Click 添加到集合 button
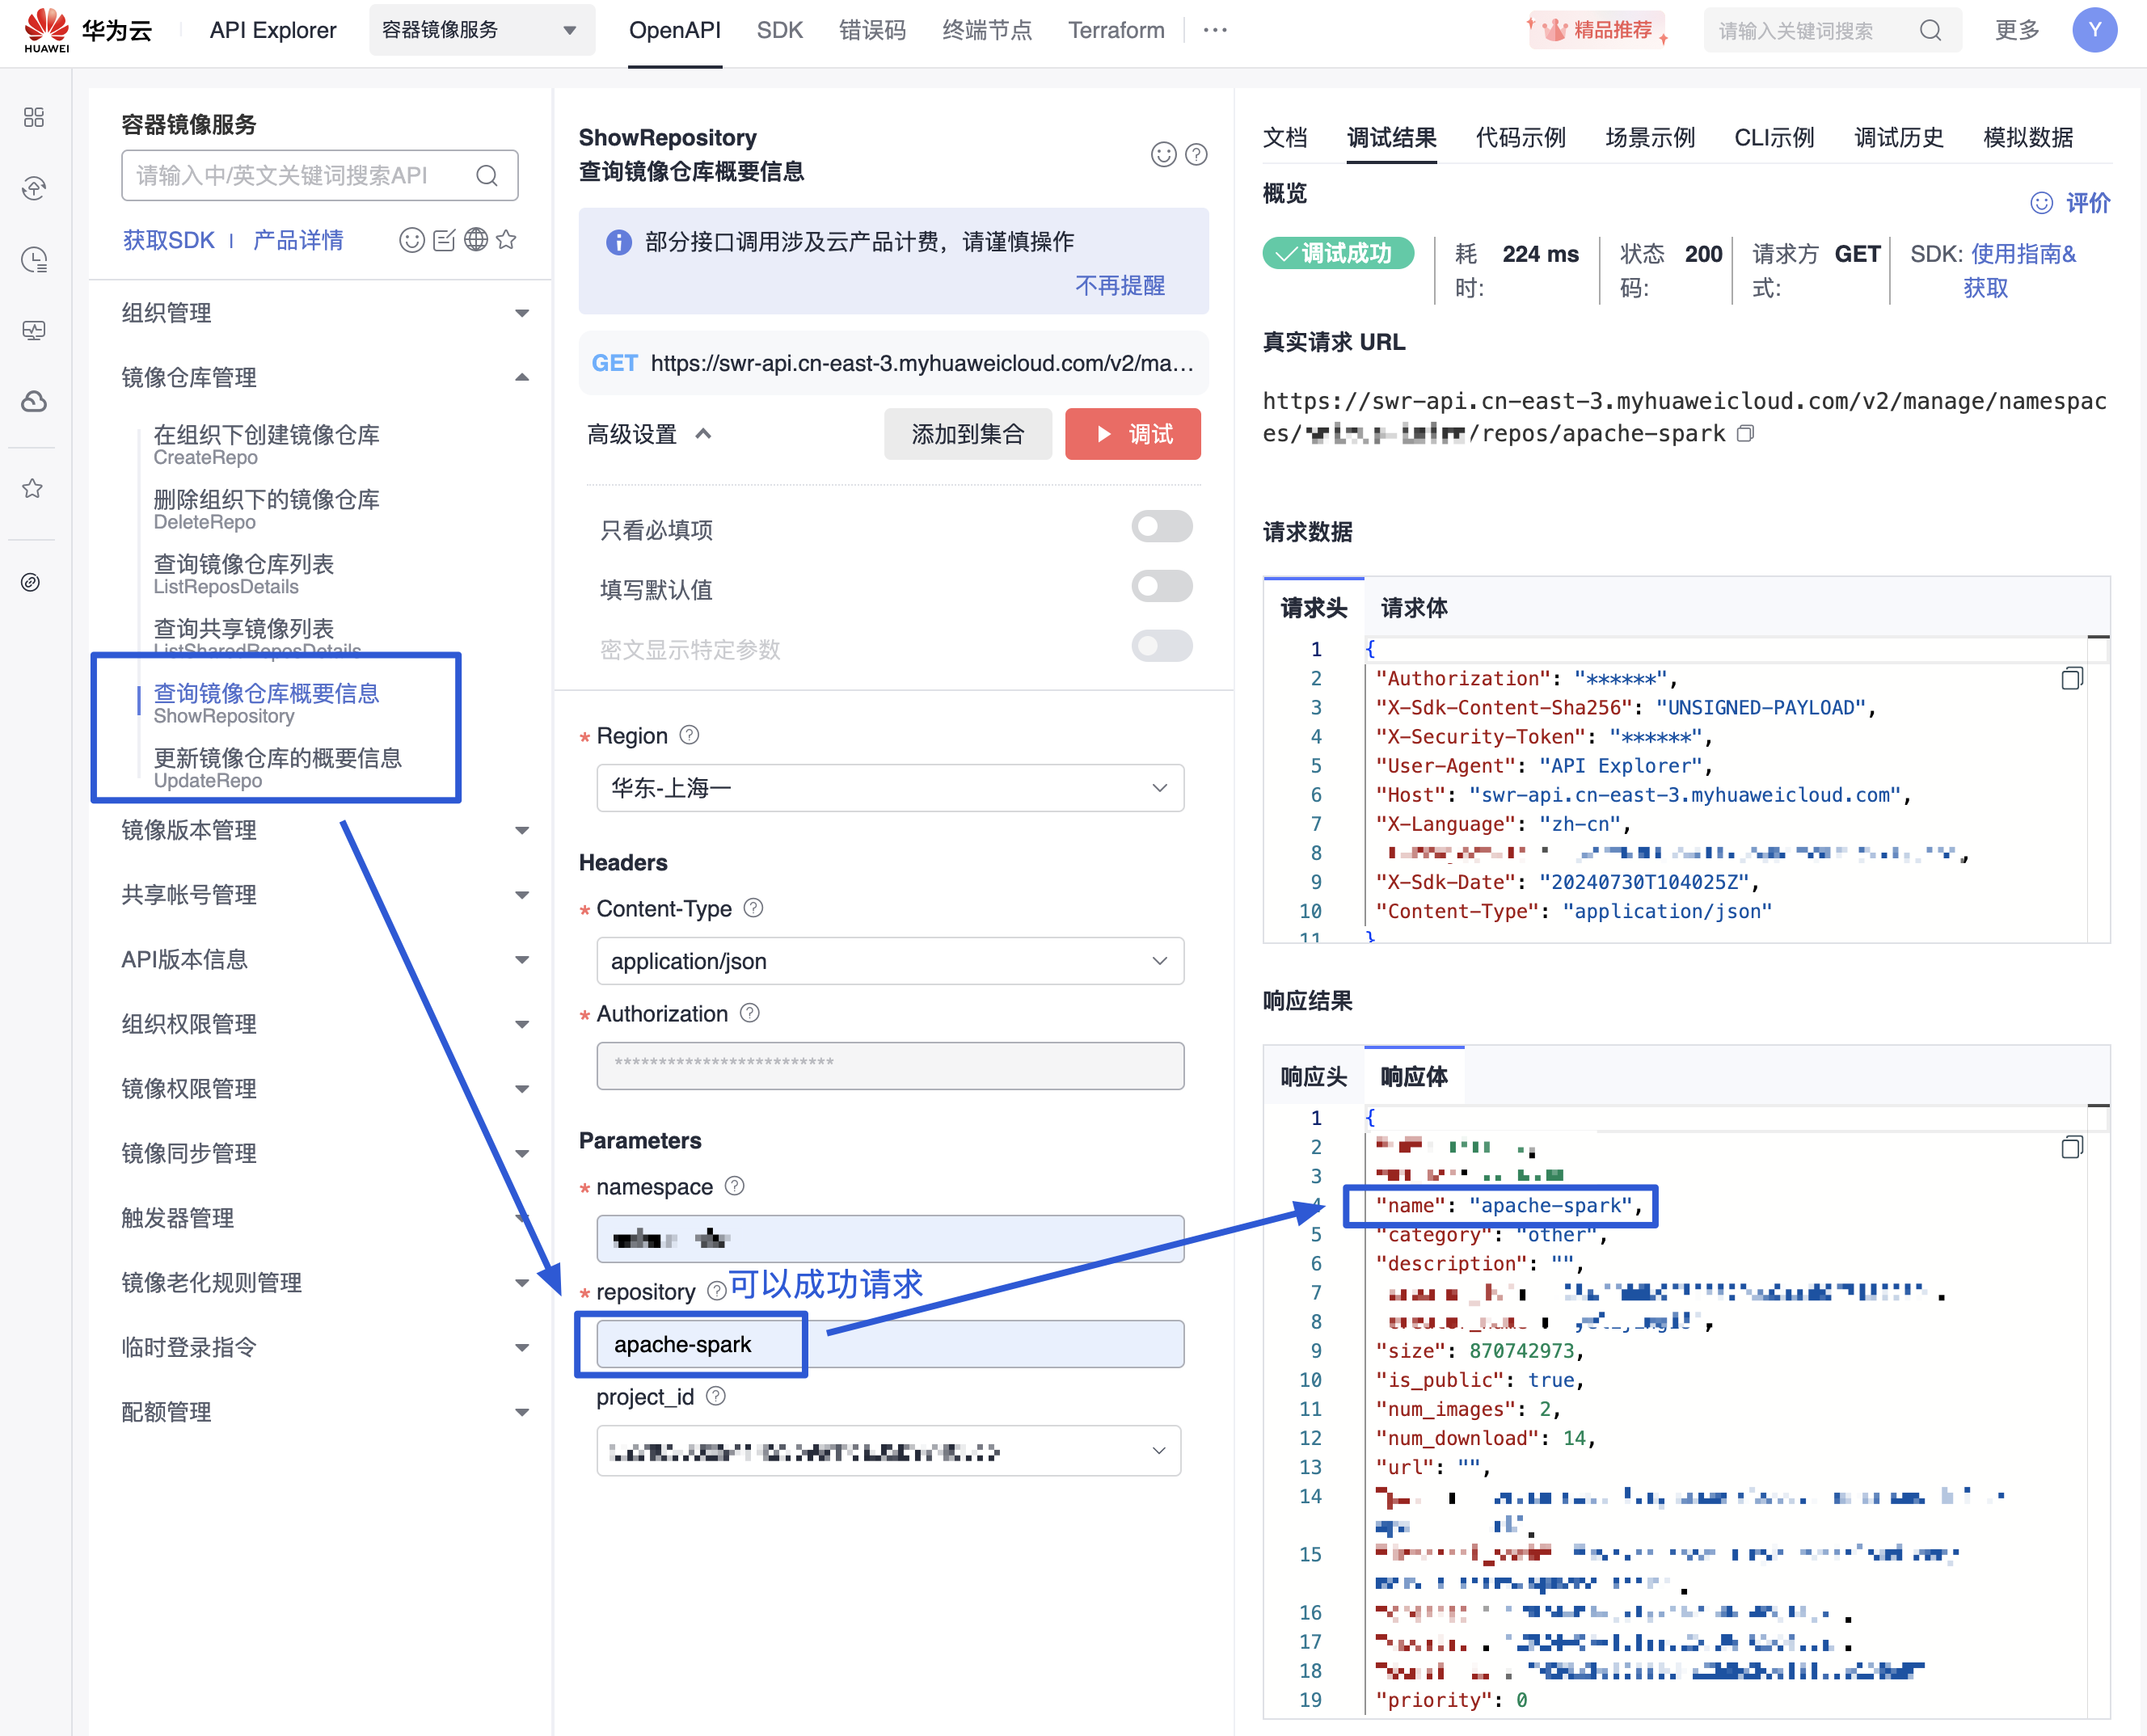 [968, 434]
